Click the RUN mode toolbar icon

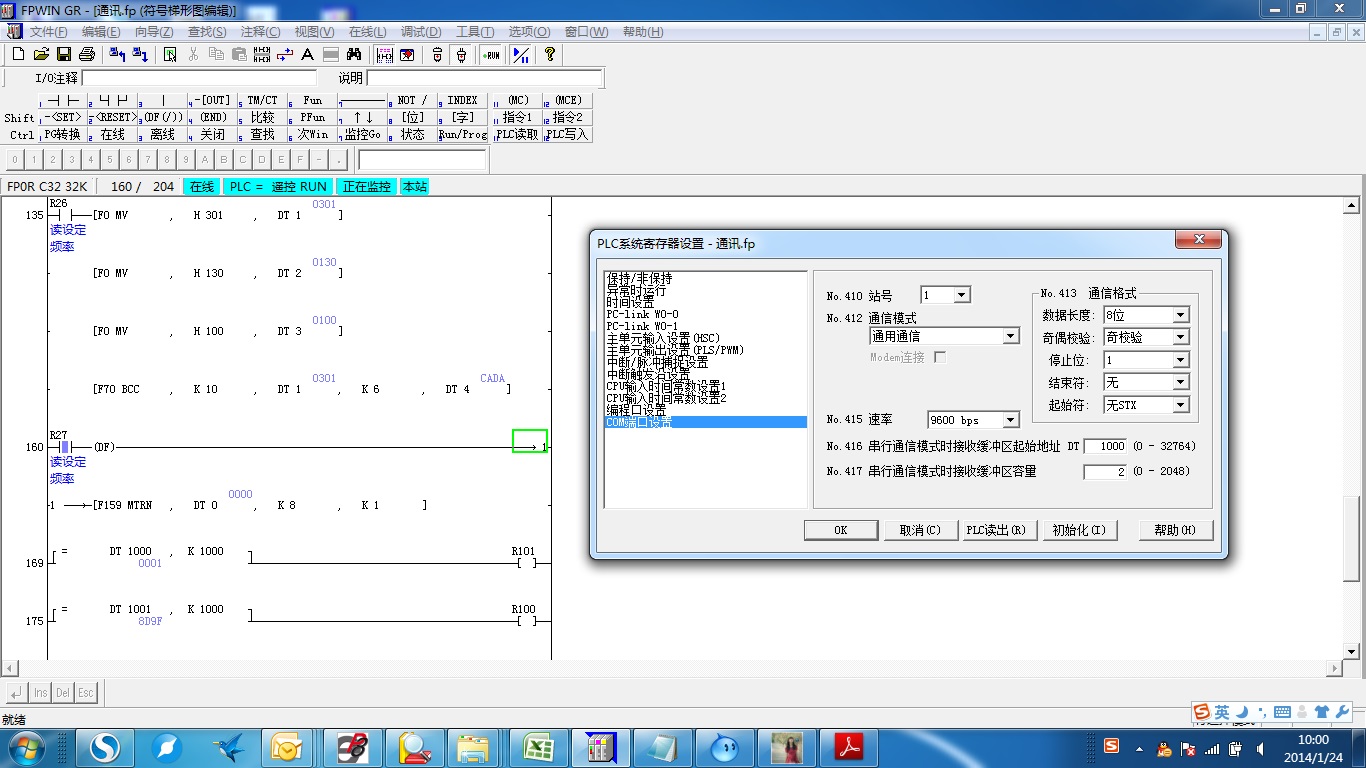coord(491,55)
